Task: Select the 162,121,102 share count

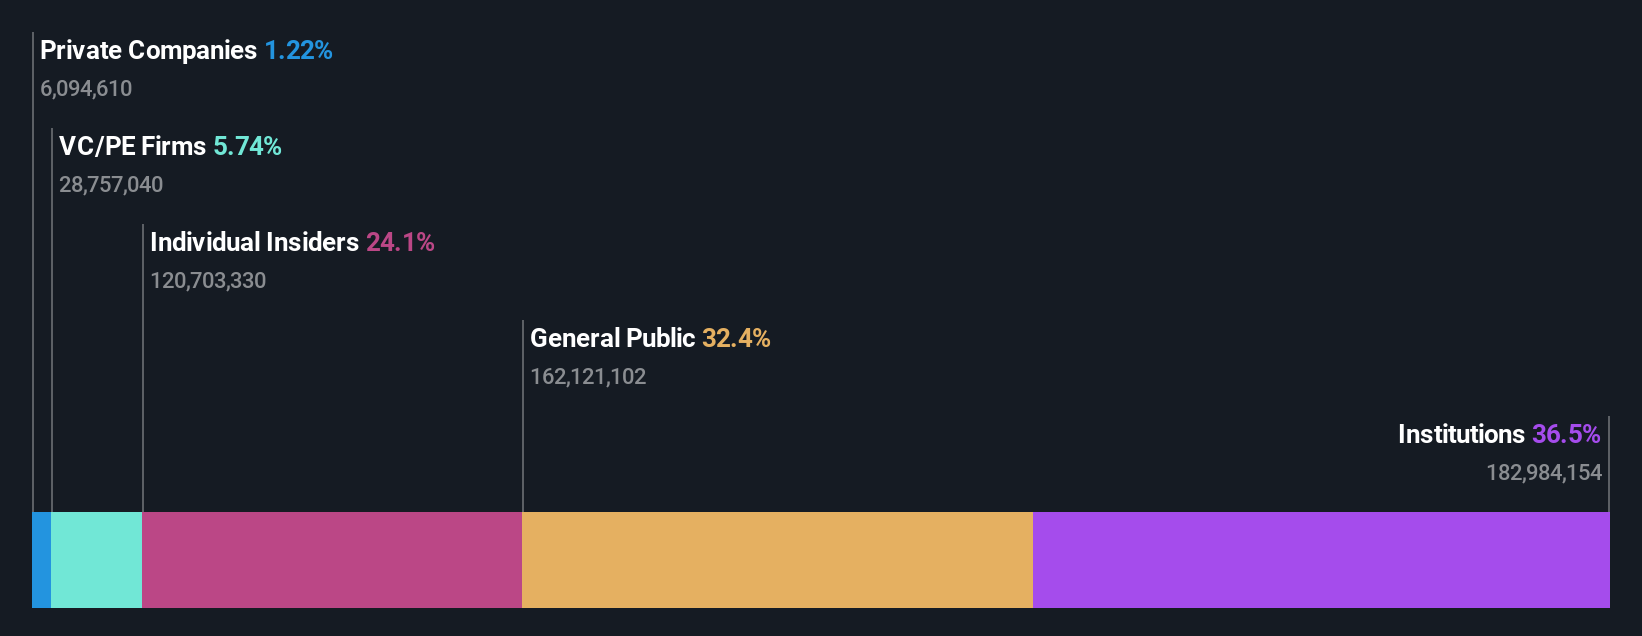Action: [x=588, y=376]
